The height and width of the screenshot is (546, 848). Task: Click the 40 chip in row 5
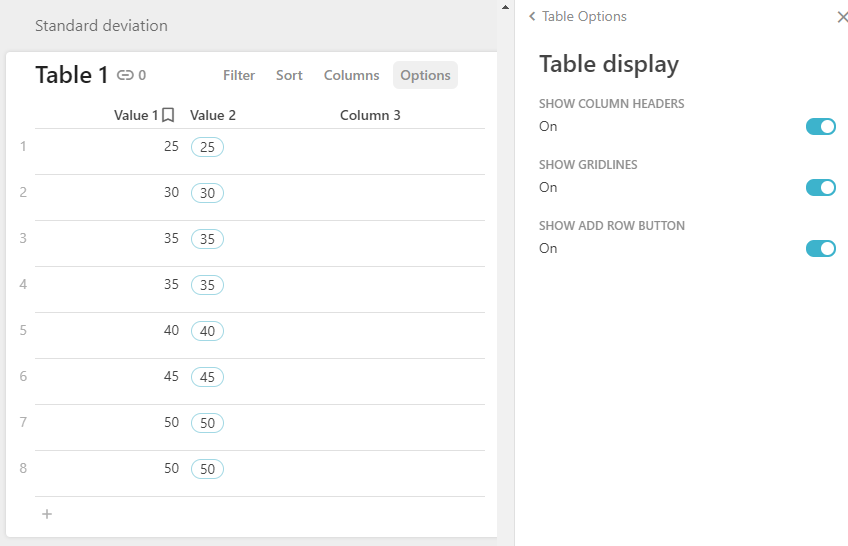click(207, 331)
